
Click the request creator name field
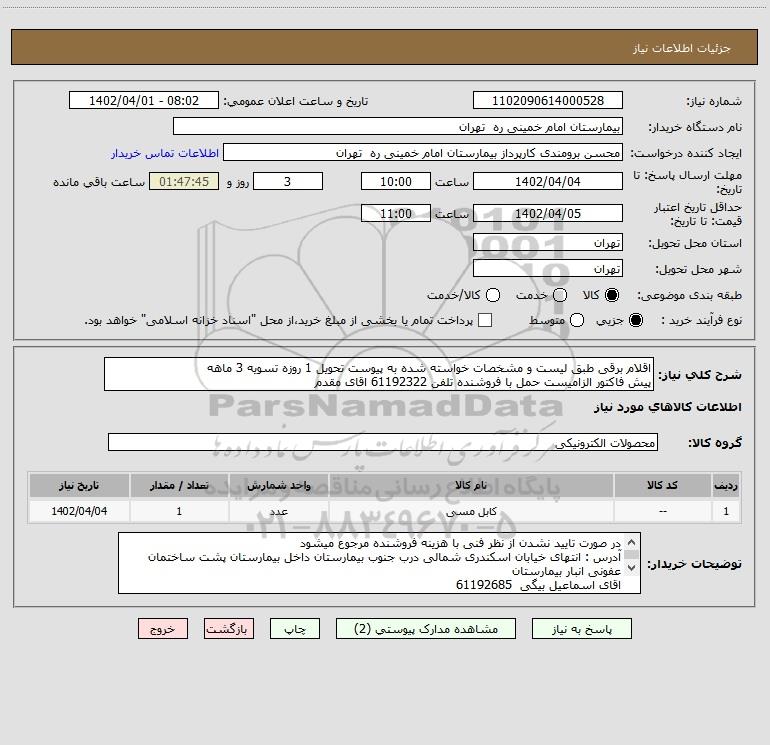pyautogui.click(x=423, y=152)
